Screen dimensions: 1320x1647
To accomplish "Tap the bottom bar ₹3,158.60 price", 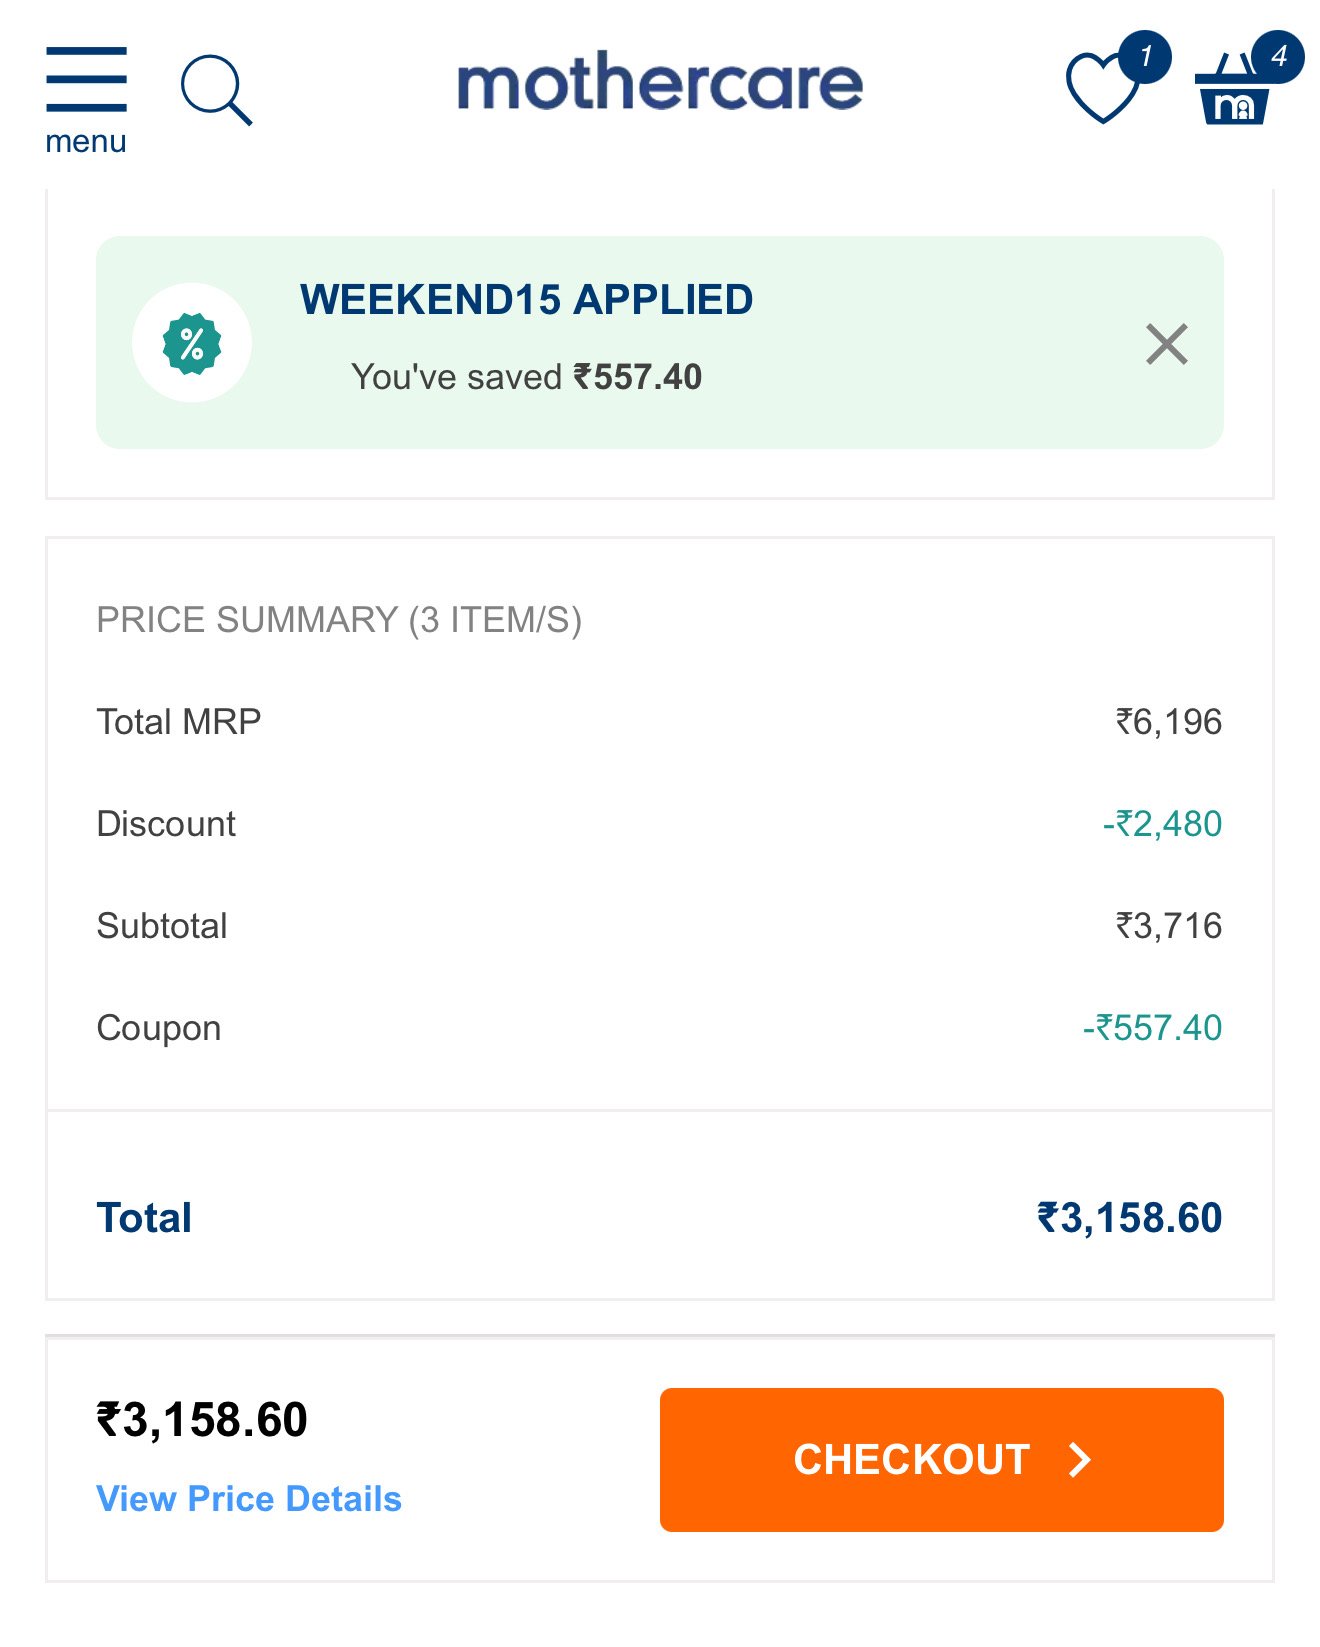I will (202, 1420).
